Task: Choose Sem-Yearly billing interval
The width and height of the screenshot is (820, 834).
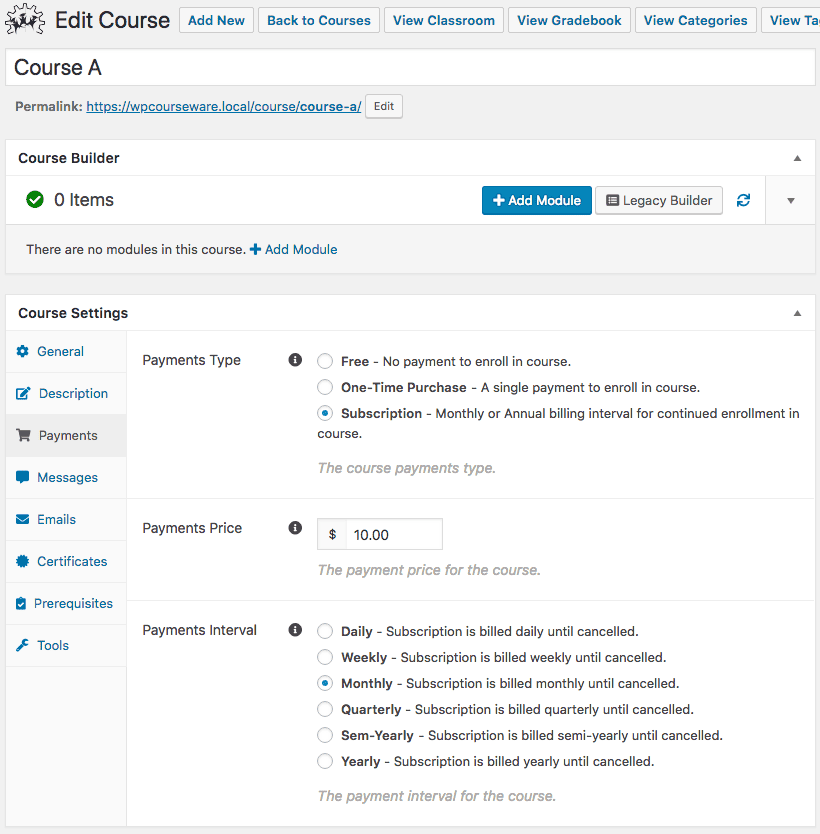Action: (325, 736)
